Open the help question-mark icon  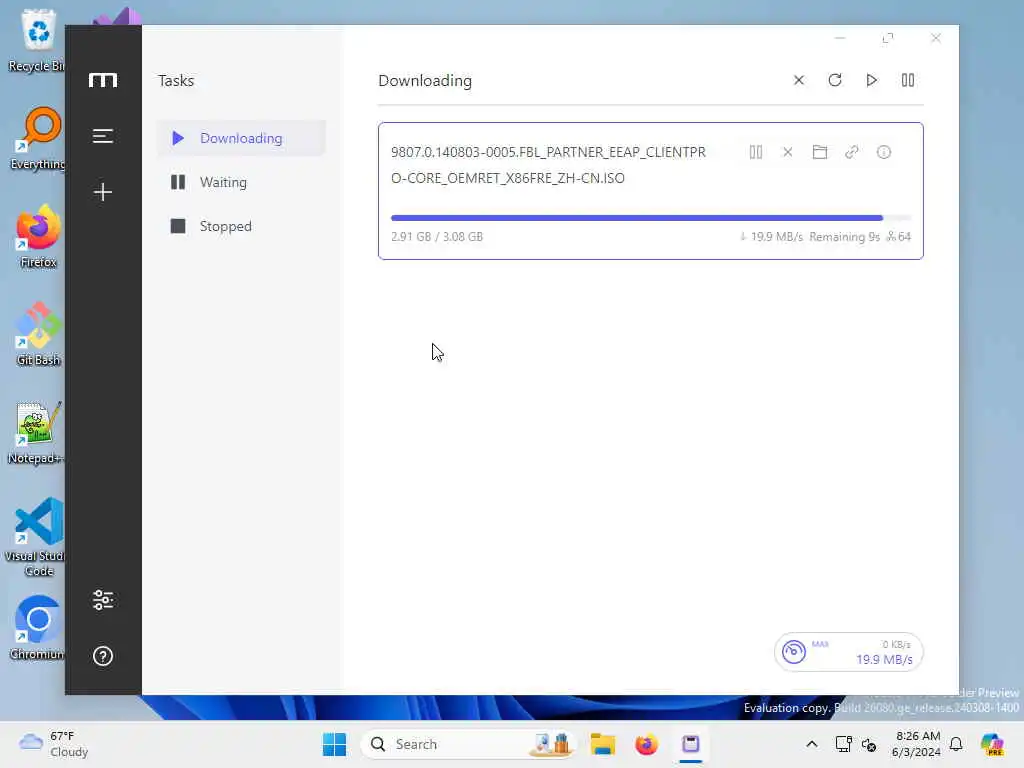[x=103, y=656]
